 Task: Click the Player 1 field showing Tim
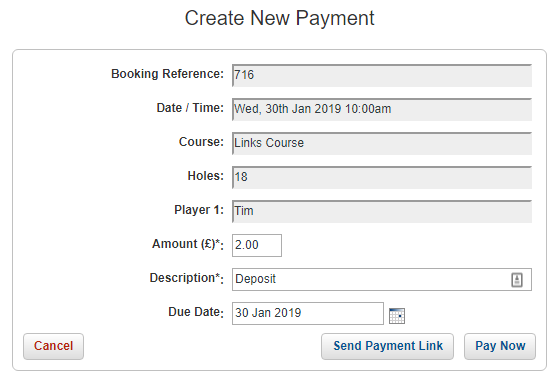382,211
